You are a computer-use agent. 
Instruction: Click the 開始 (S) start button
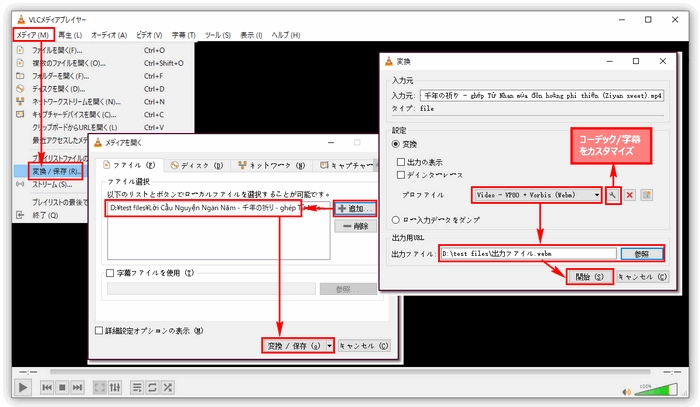pyautogui.click(x=590, y=277)
